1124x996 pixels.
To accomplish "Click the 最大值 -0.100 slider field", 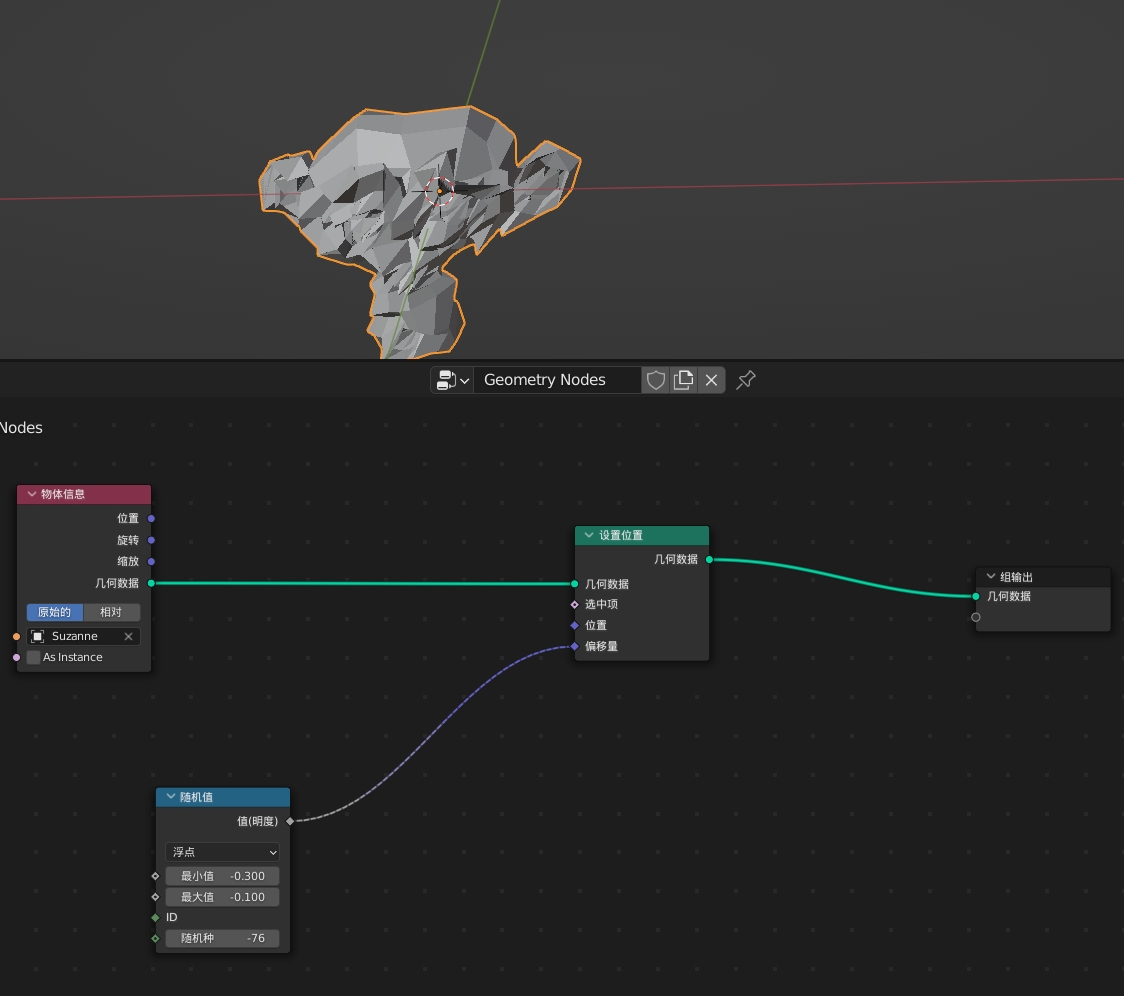I will point(222,897).
